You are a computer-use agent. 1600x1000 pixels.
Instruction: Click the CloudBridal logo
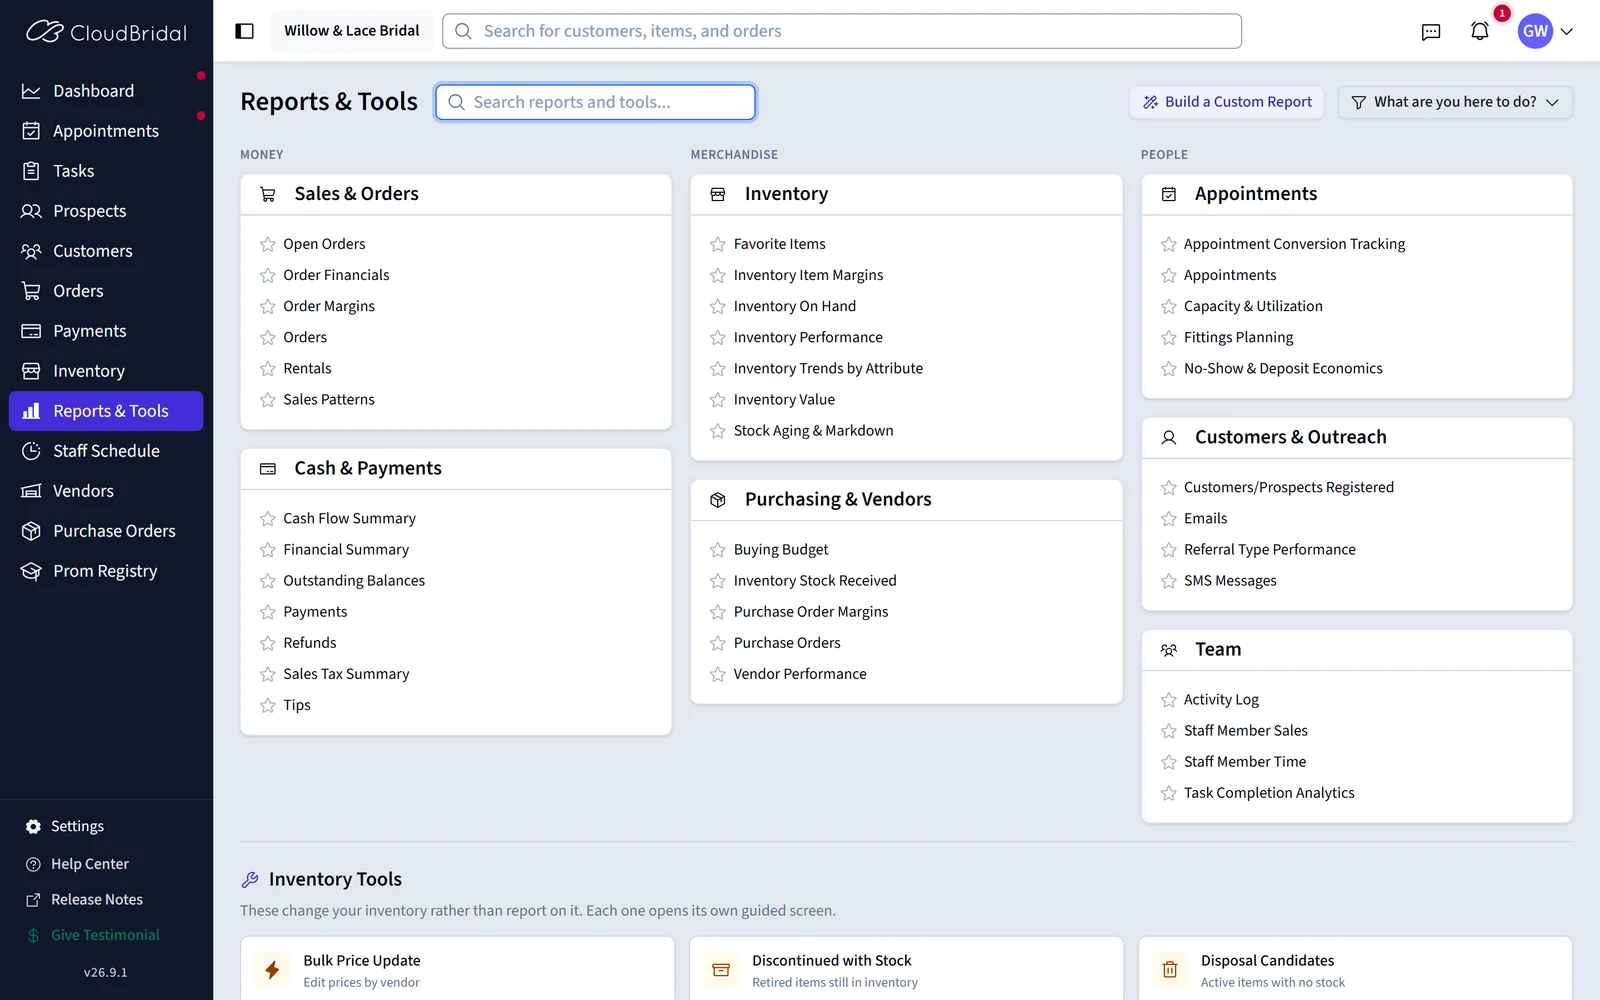click(106, 32)
